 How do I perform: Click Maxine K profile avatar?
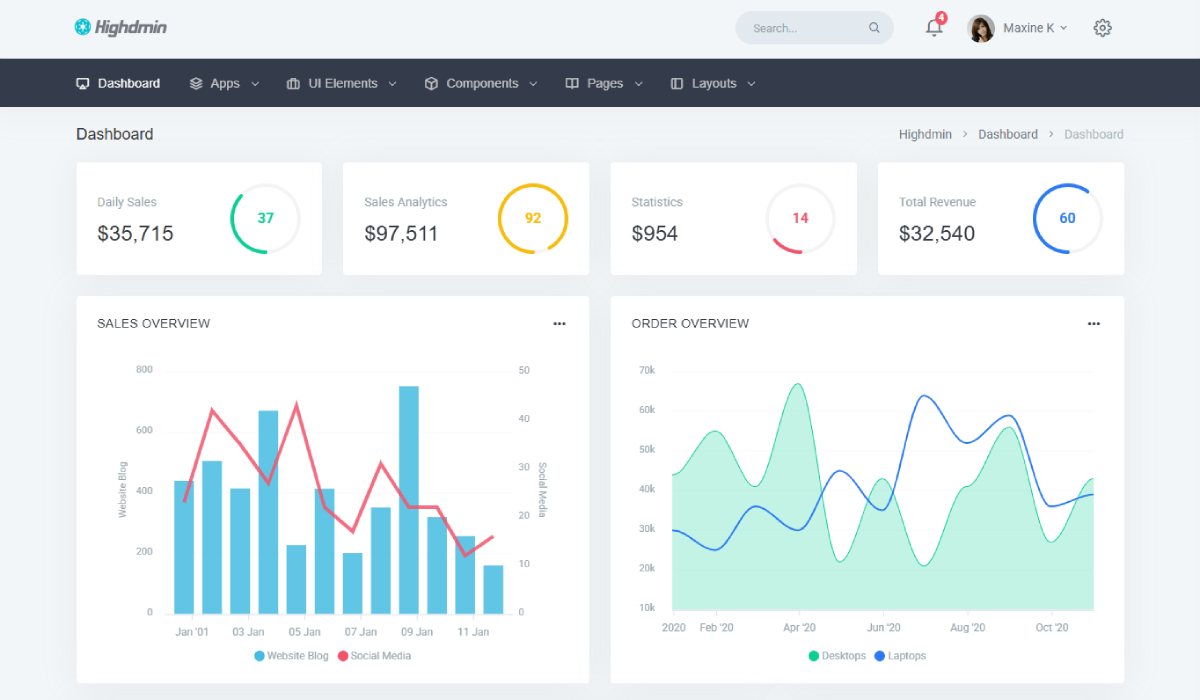[x=981, y=28]
